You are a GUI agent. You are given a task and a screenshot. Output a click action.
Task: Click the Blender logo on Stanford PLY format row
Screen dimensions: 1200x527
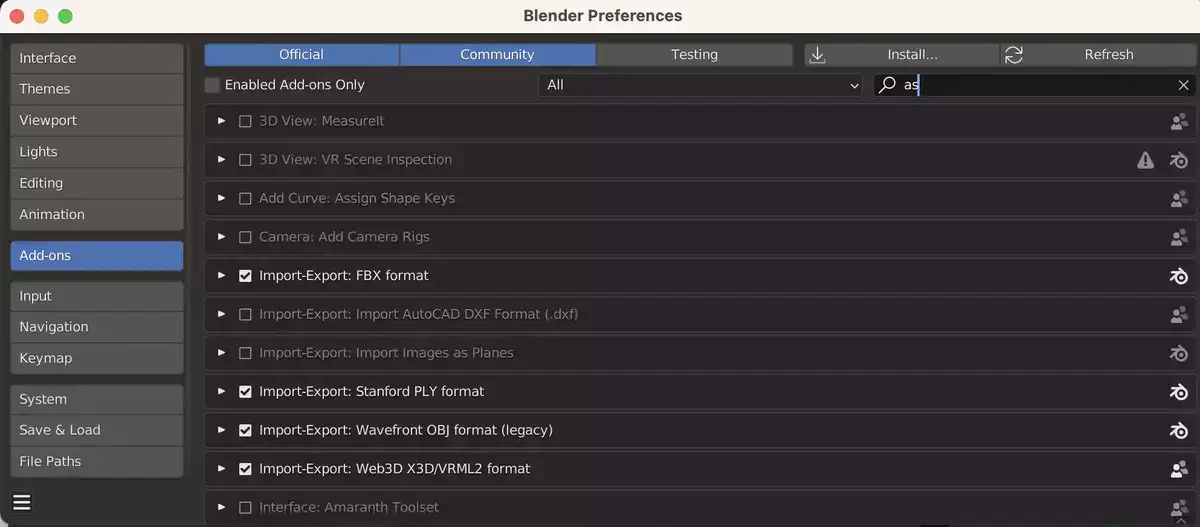[x=1179, y=392]
